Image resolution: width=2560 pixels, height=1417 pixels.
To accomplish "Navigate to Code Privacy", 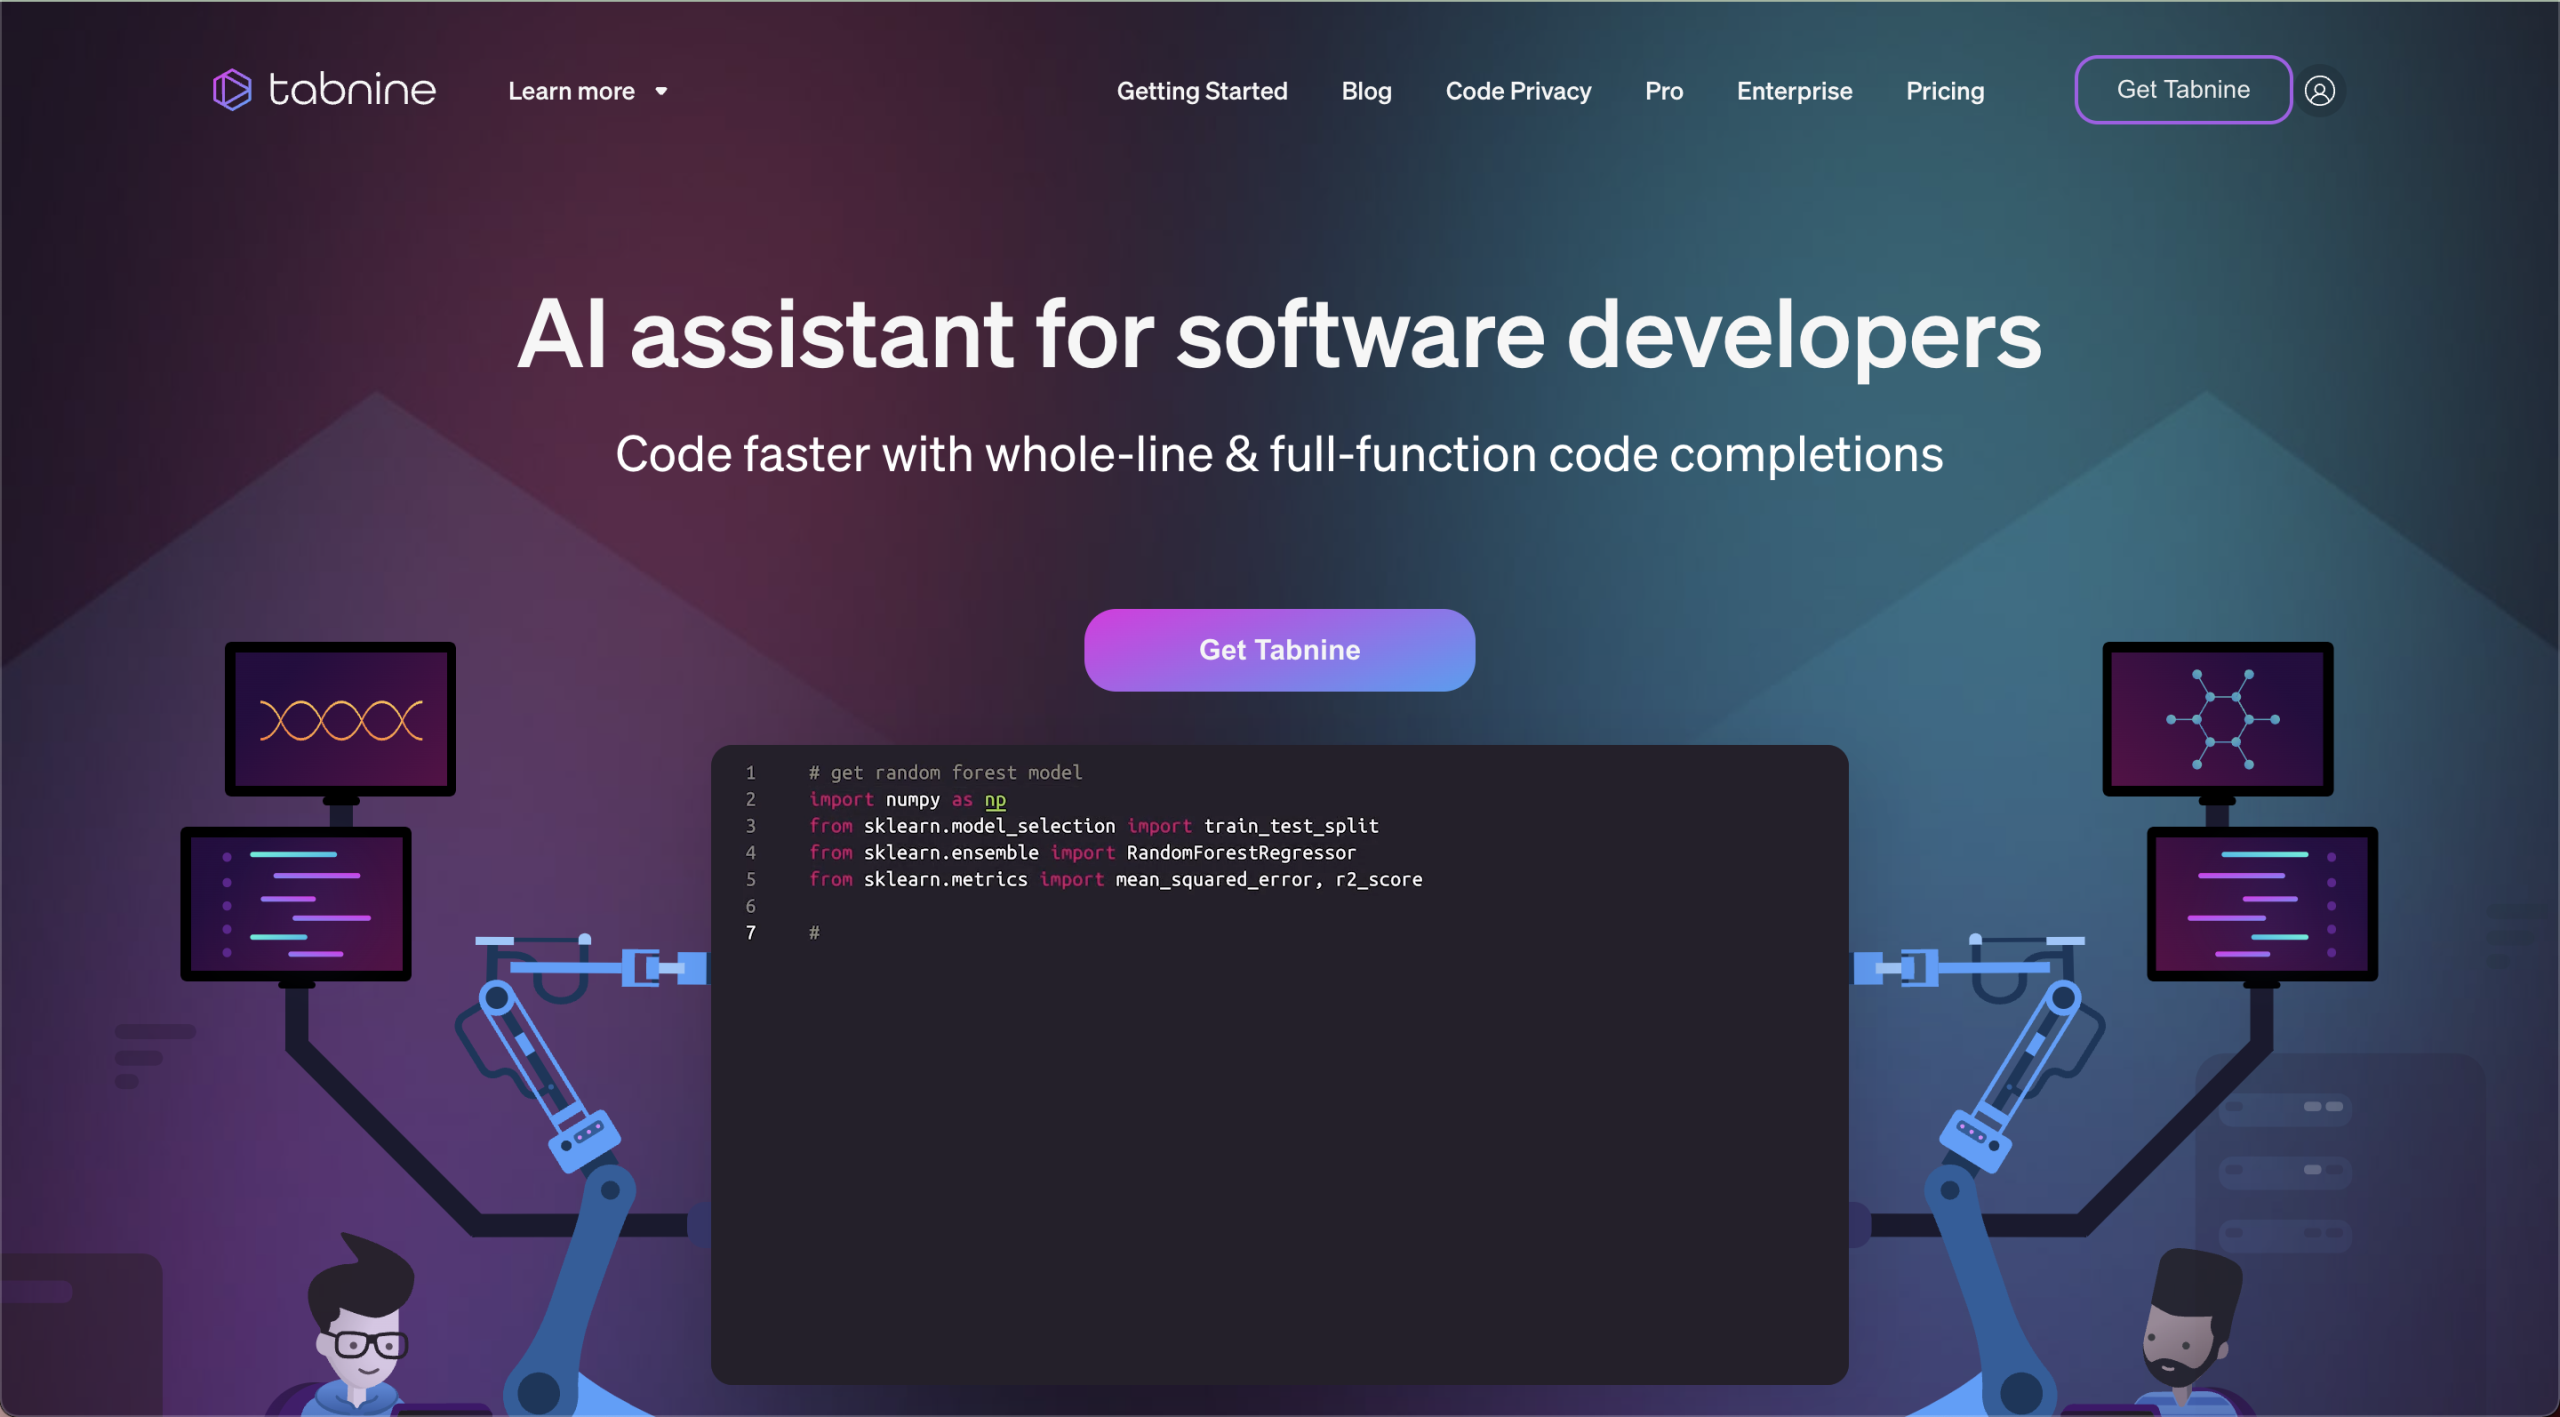I will pos(1518,91).
